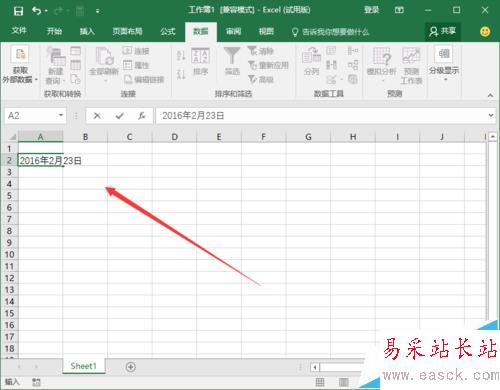
Task: Click Sort Z to A descending icon
Action: (x=181, y=74)
